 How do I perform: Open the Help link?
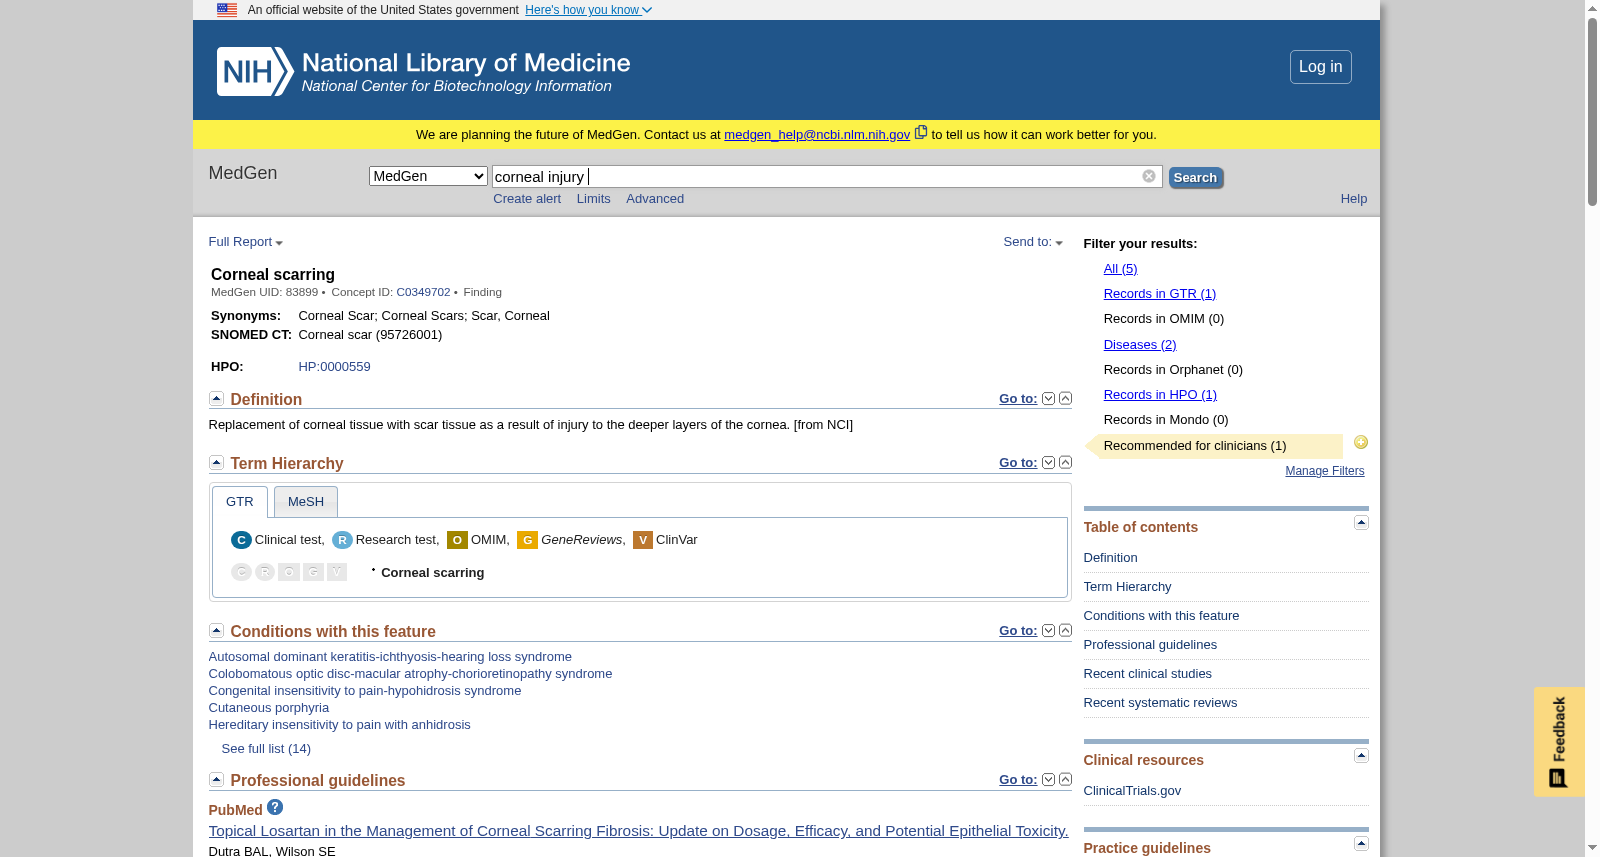pyautogui.click(x=1353, y=199)
